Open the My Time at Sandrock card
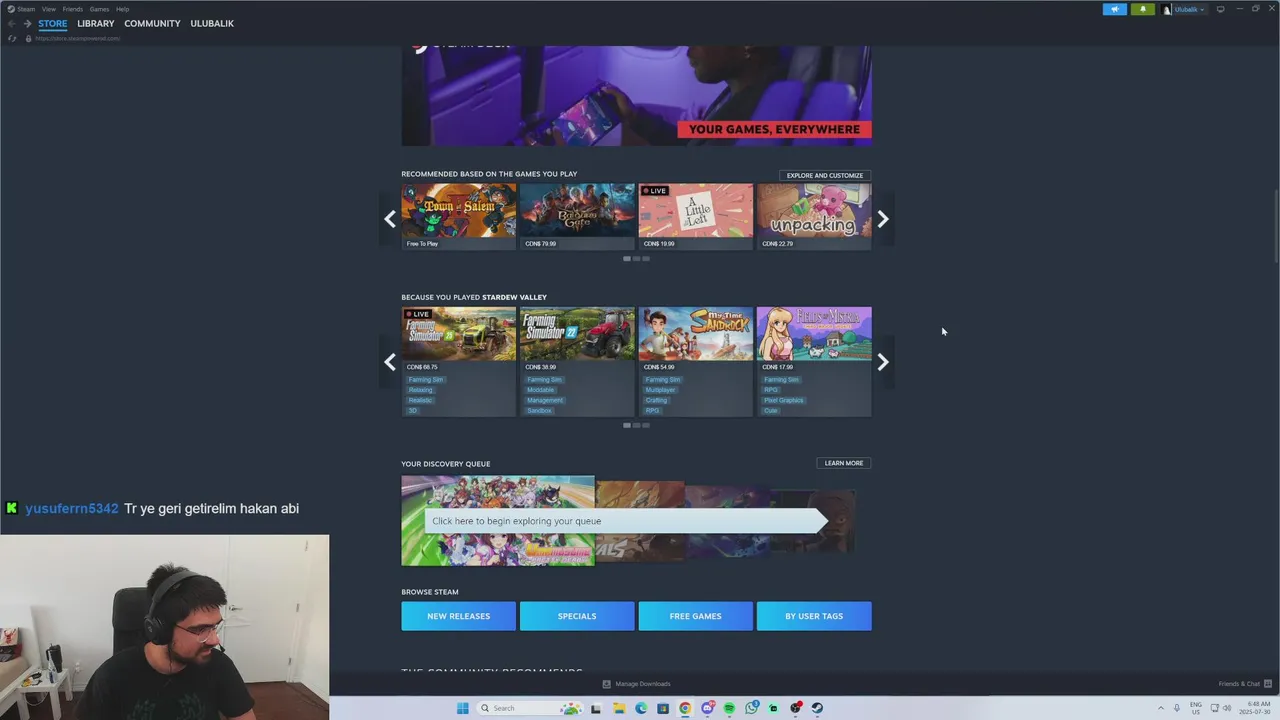Image resolution: width=1280 pixels, height=720 pixels. pos(696,361)
